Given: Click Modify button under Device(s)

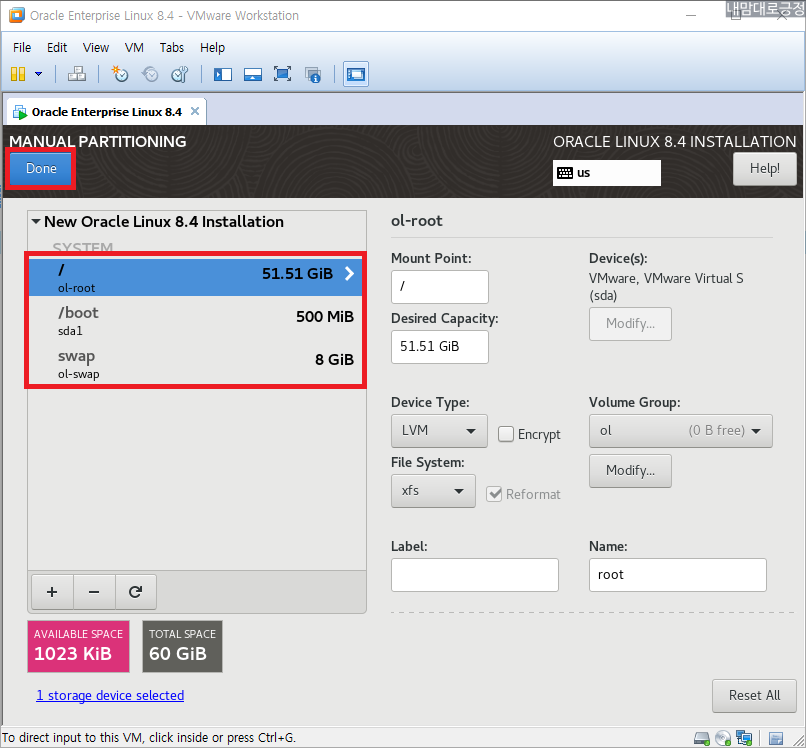Looking at the screenshot, I should (630, 323).
